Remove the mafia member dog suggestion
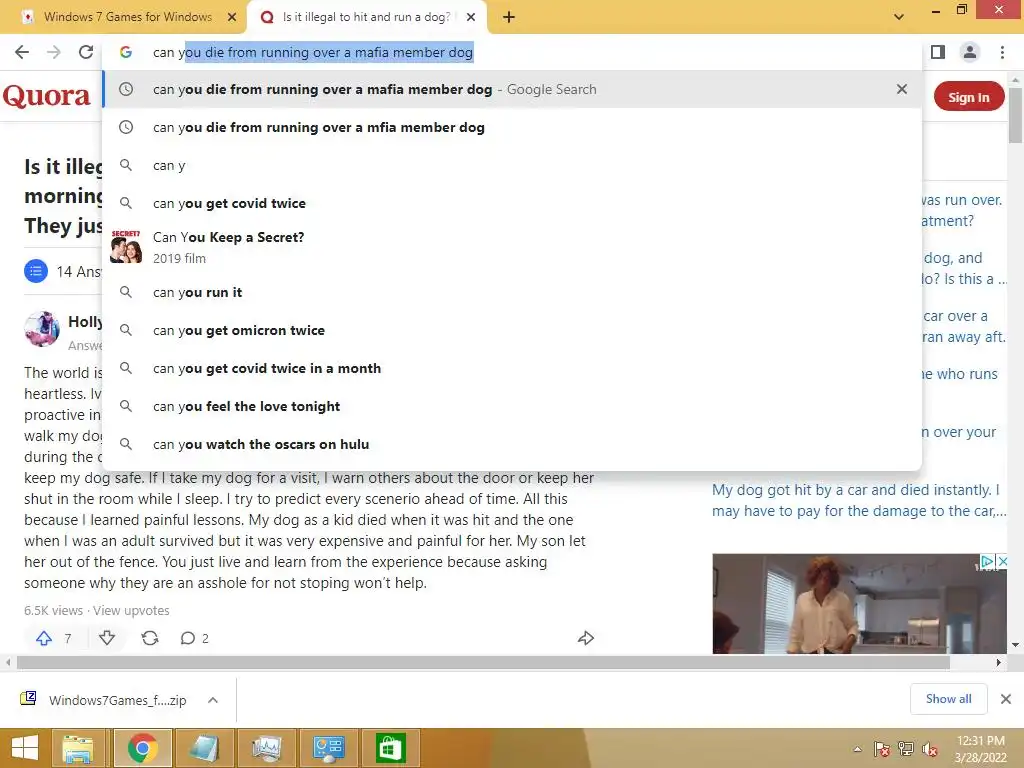Screen dimensions: 1024x768 [x=902, y=89]
